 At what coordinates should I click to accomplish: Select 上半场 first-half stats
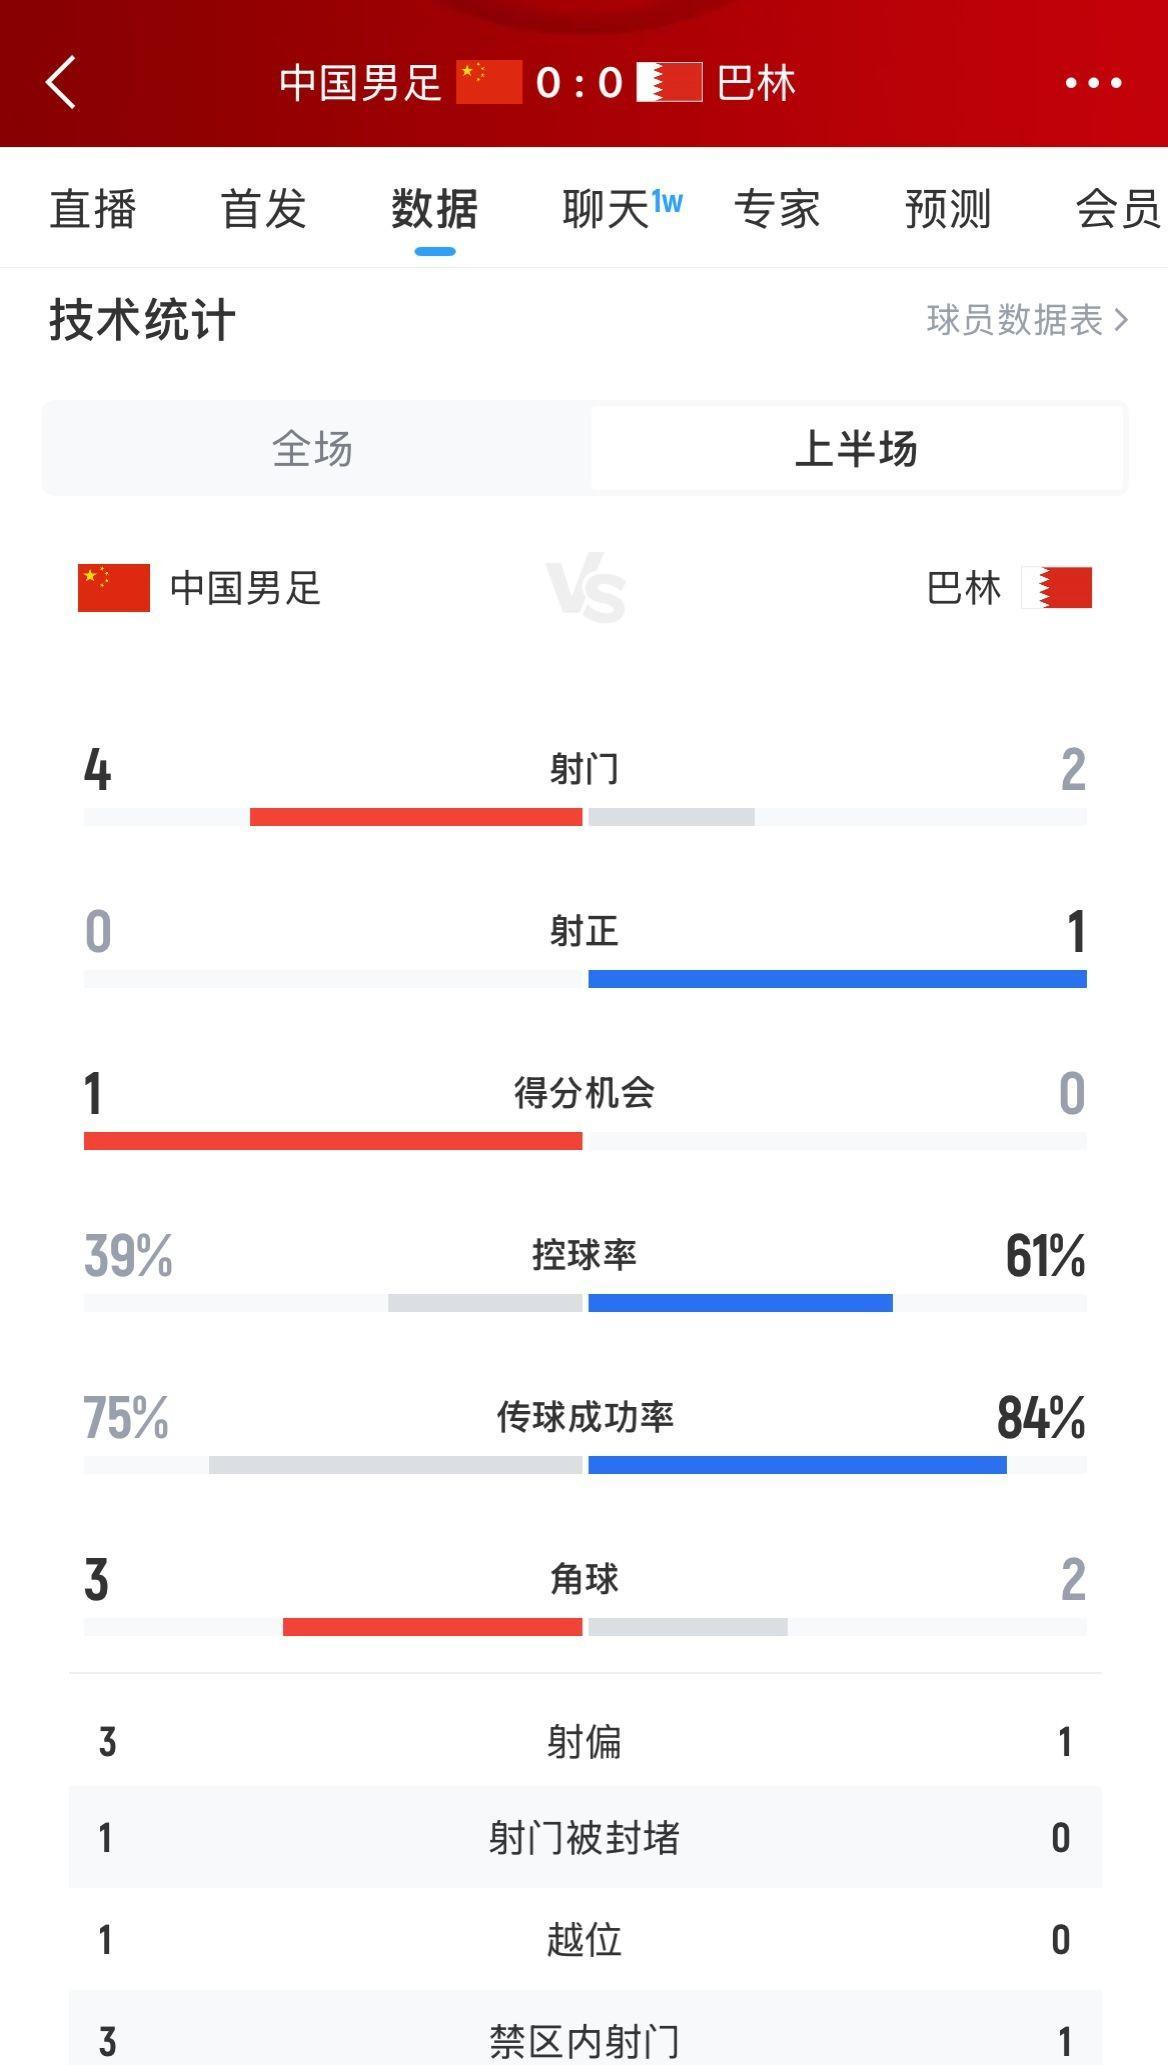click(856, 449)
